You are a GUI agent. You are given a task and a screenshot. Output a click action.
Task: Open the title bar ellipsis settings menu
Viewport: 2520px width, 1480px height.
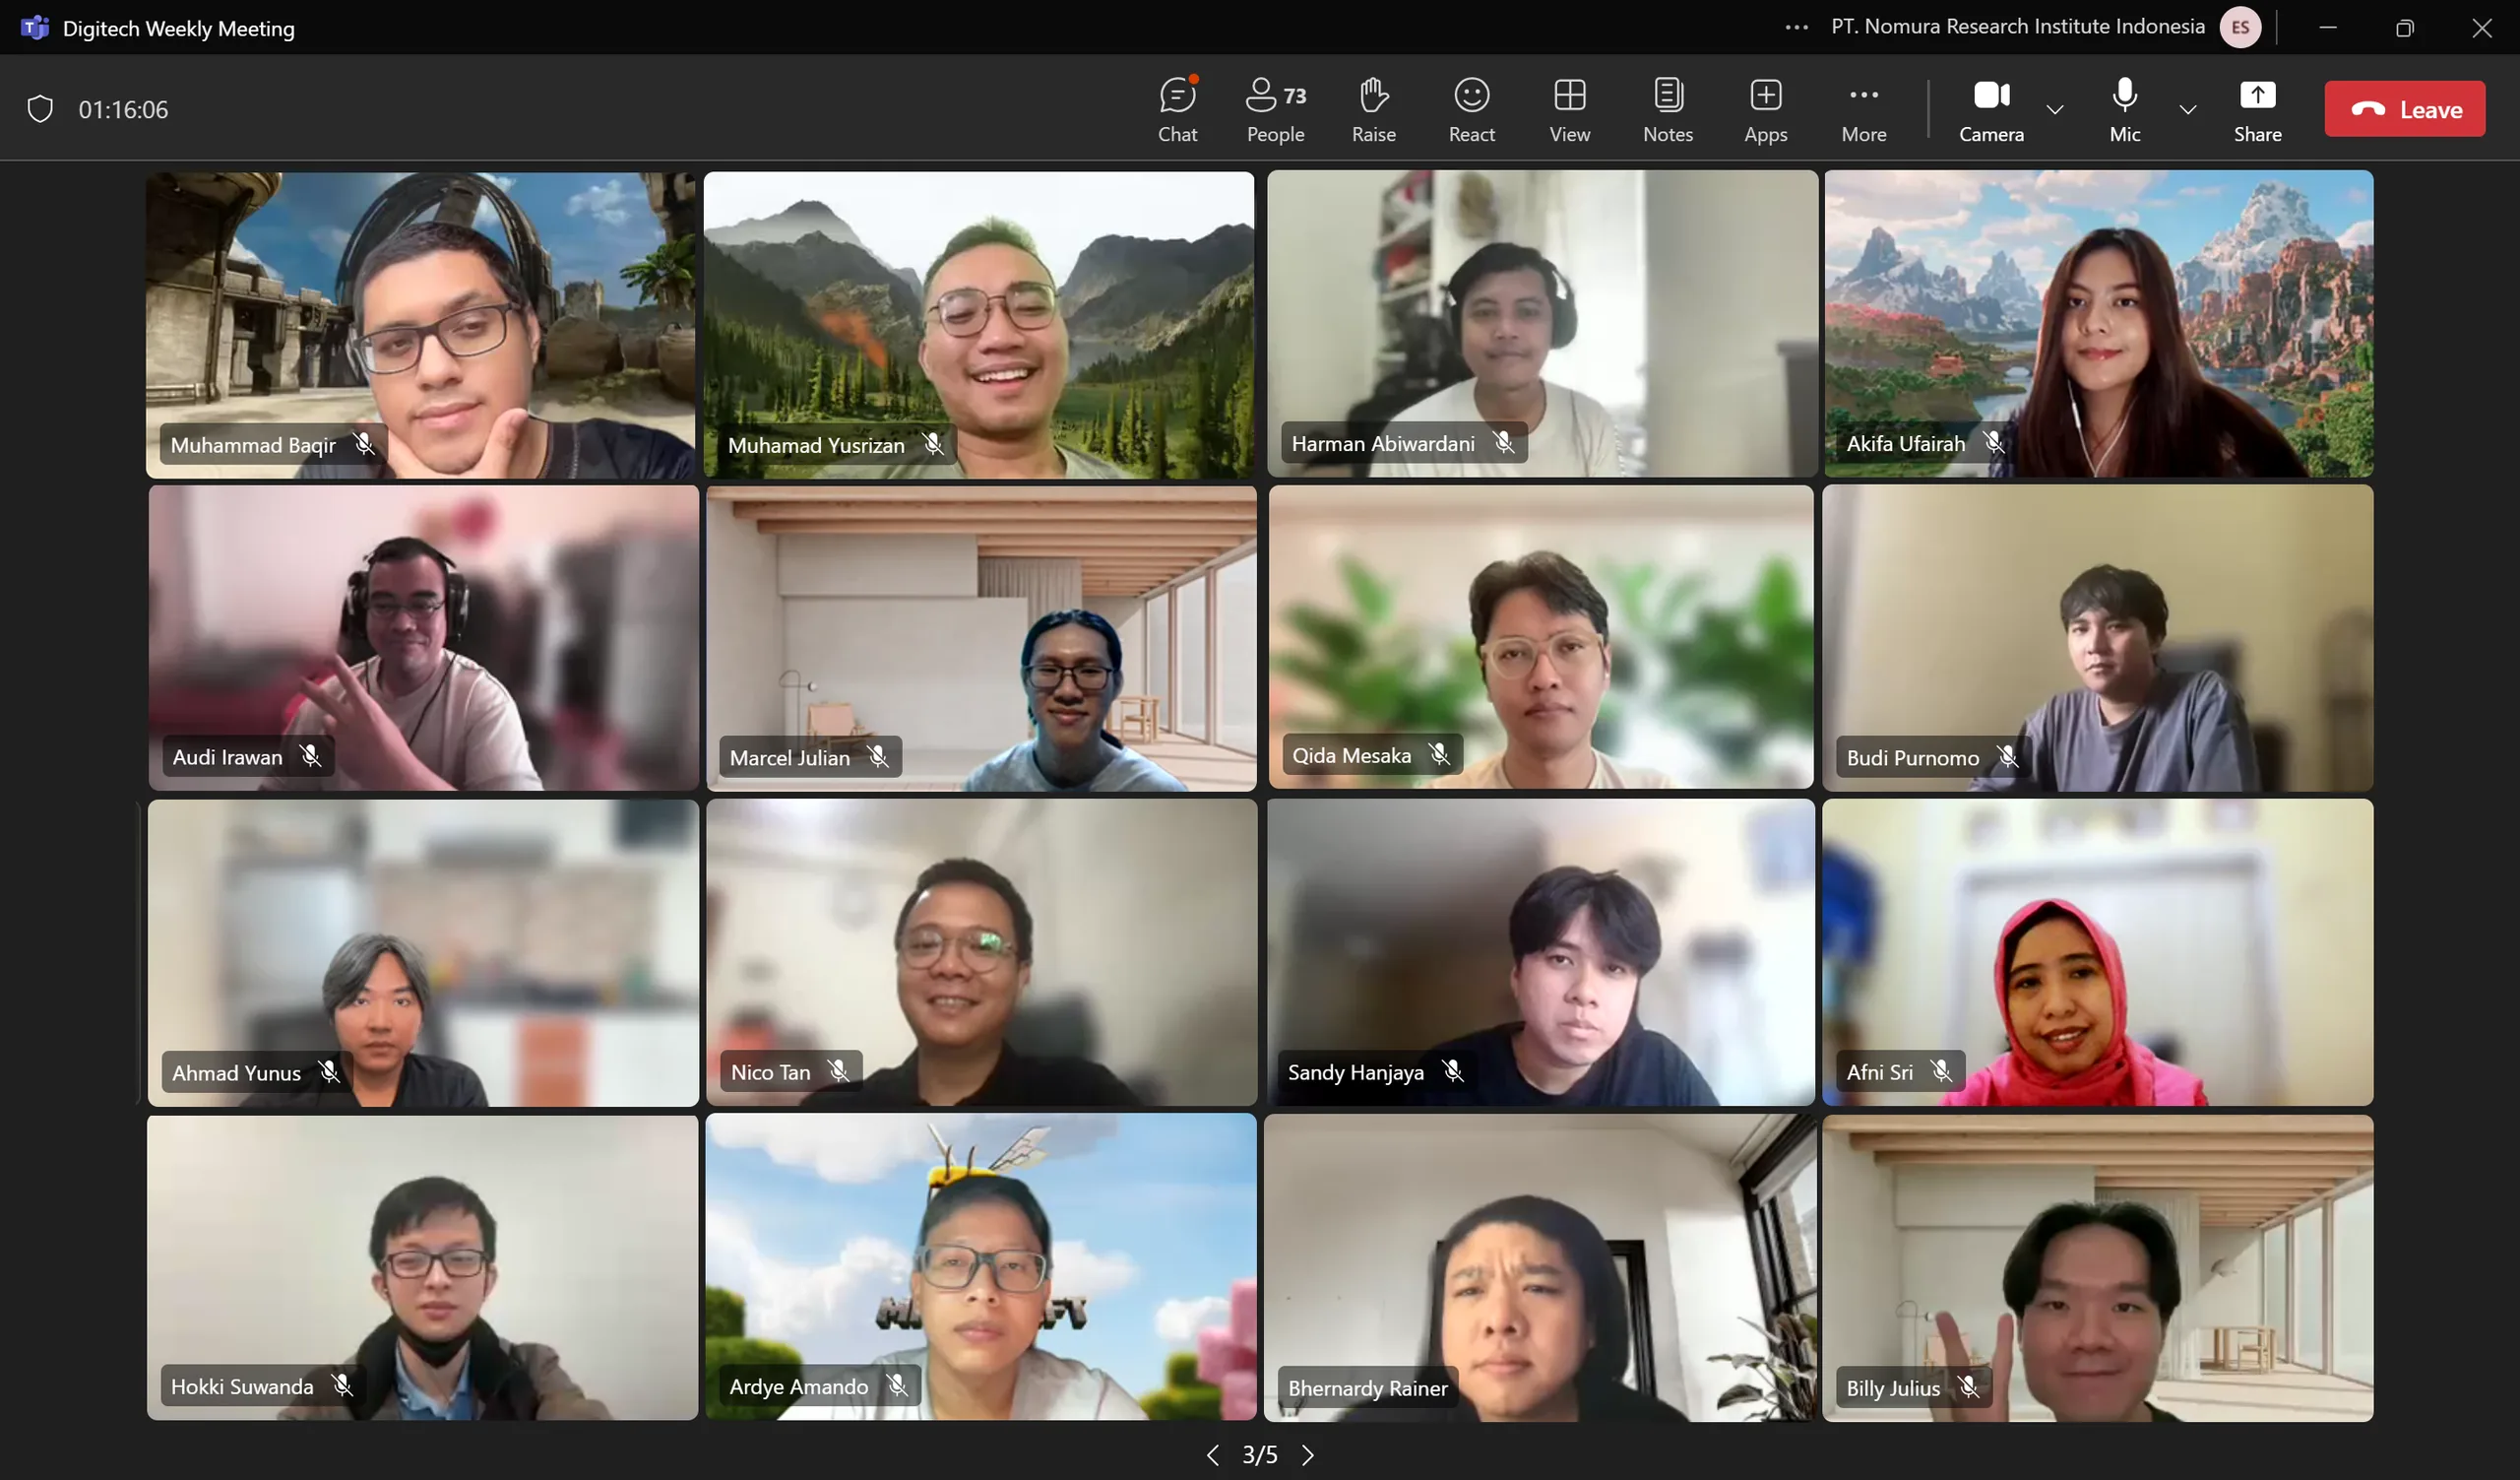1796,27
